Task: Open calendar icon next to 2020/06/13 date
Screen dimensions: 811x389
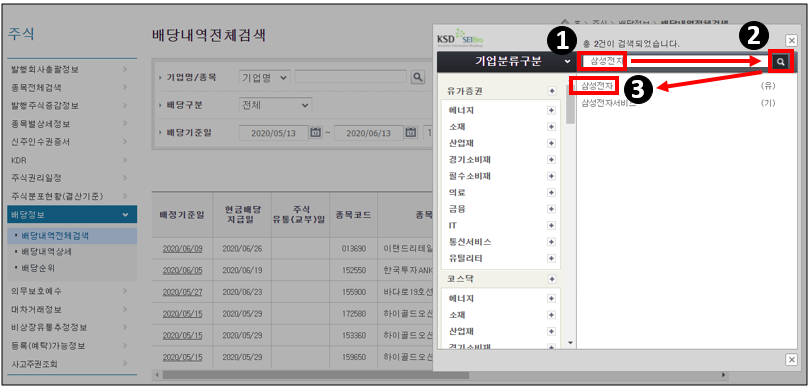Action: pos(411,133)
